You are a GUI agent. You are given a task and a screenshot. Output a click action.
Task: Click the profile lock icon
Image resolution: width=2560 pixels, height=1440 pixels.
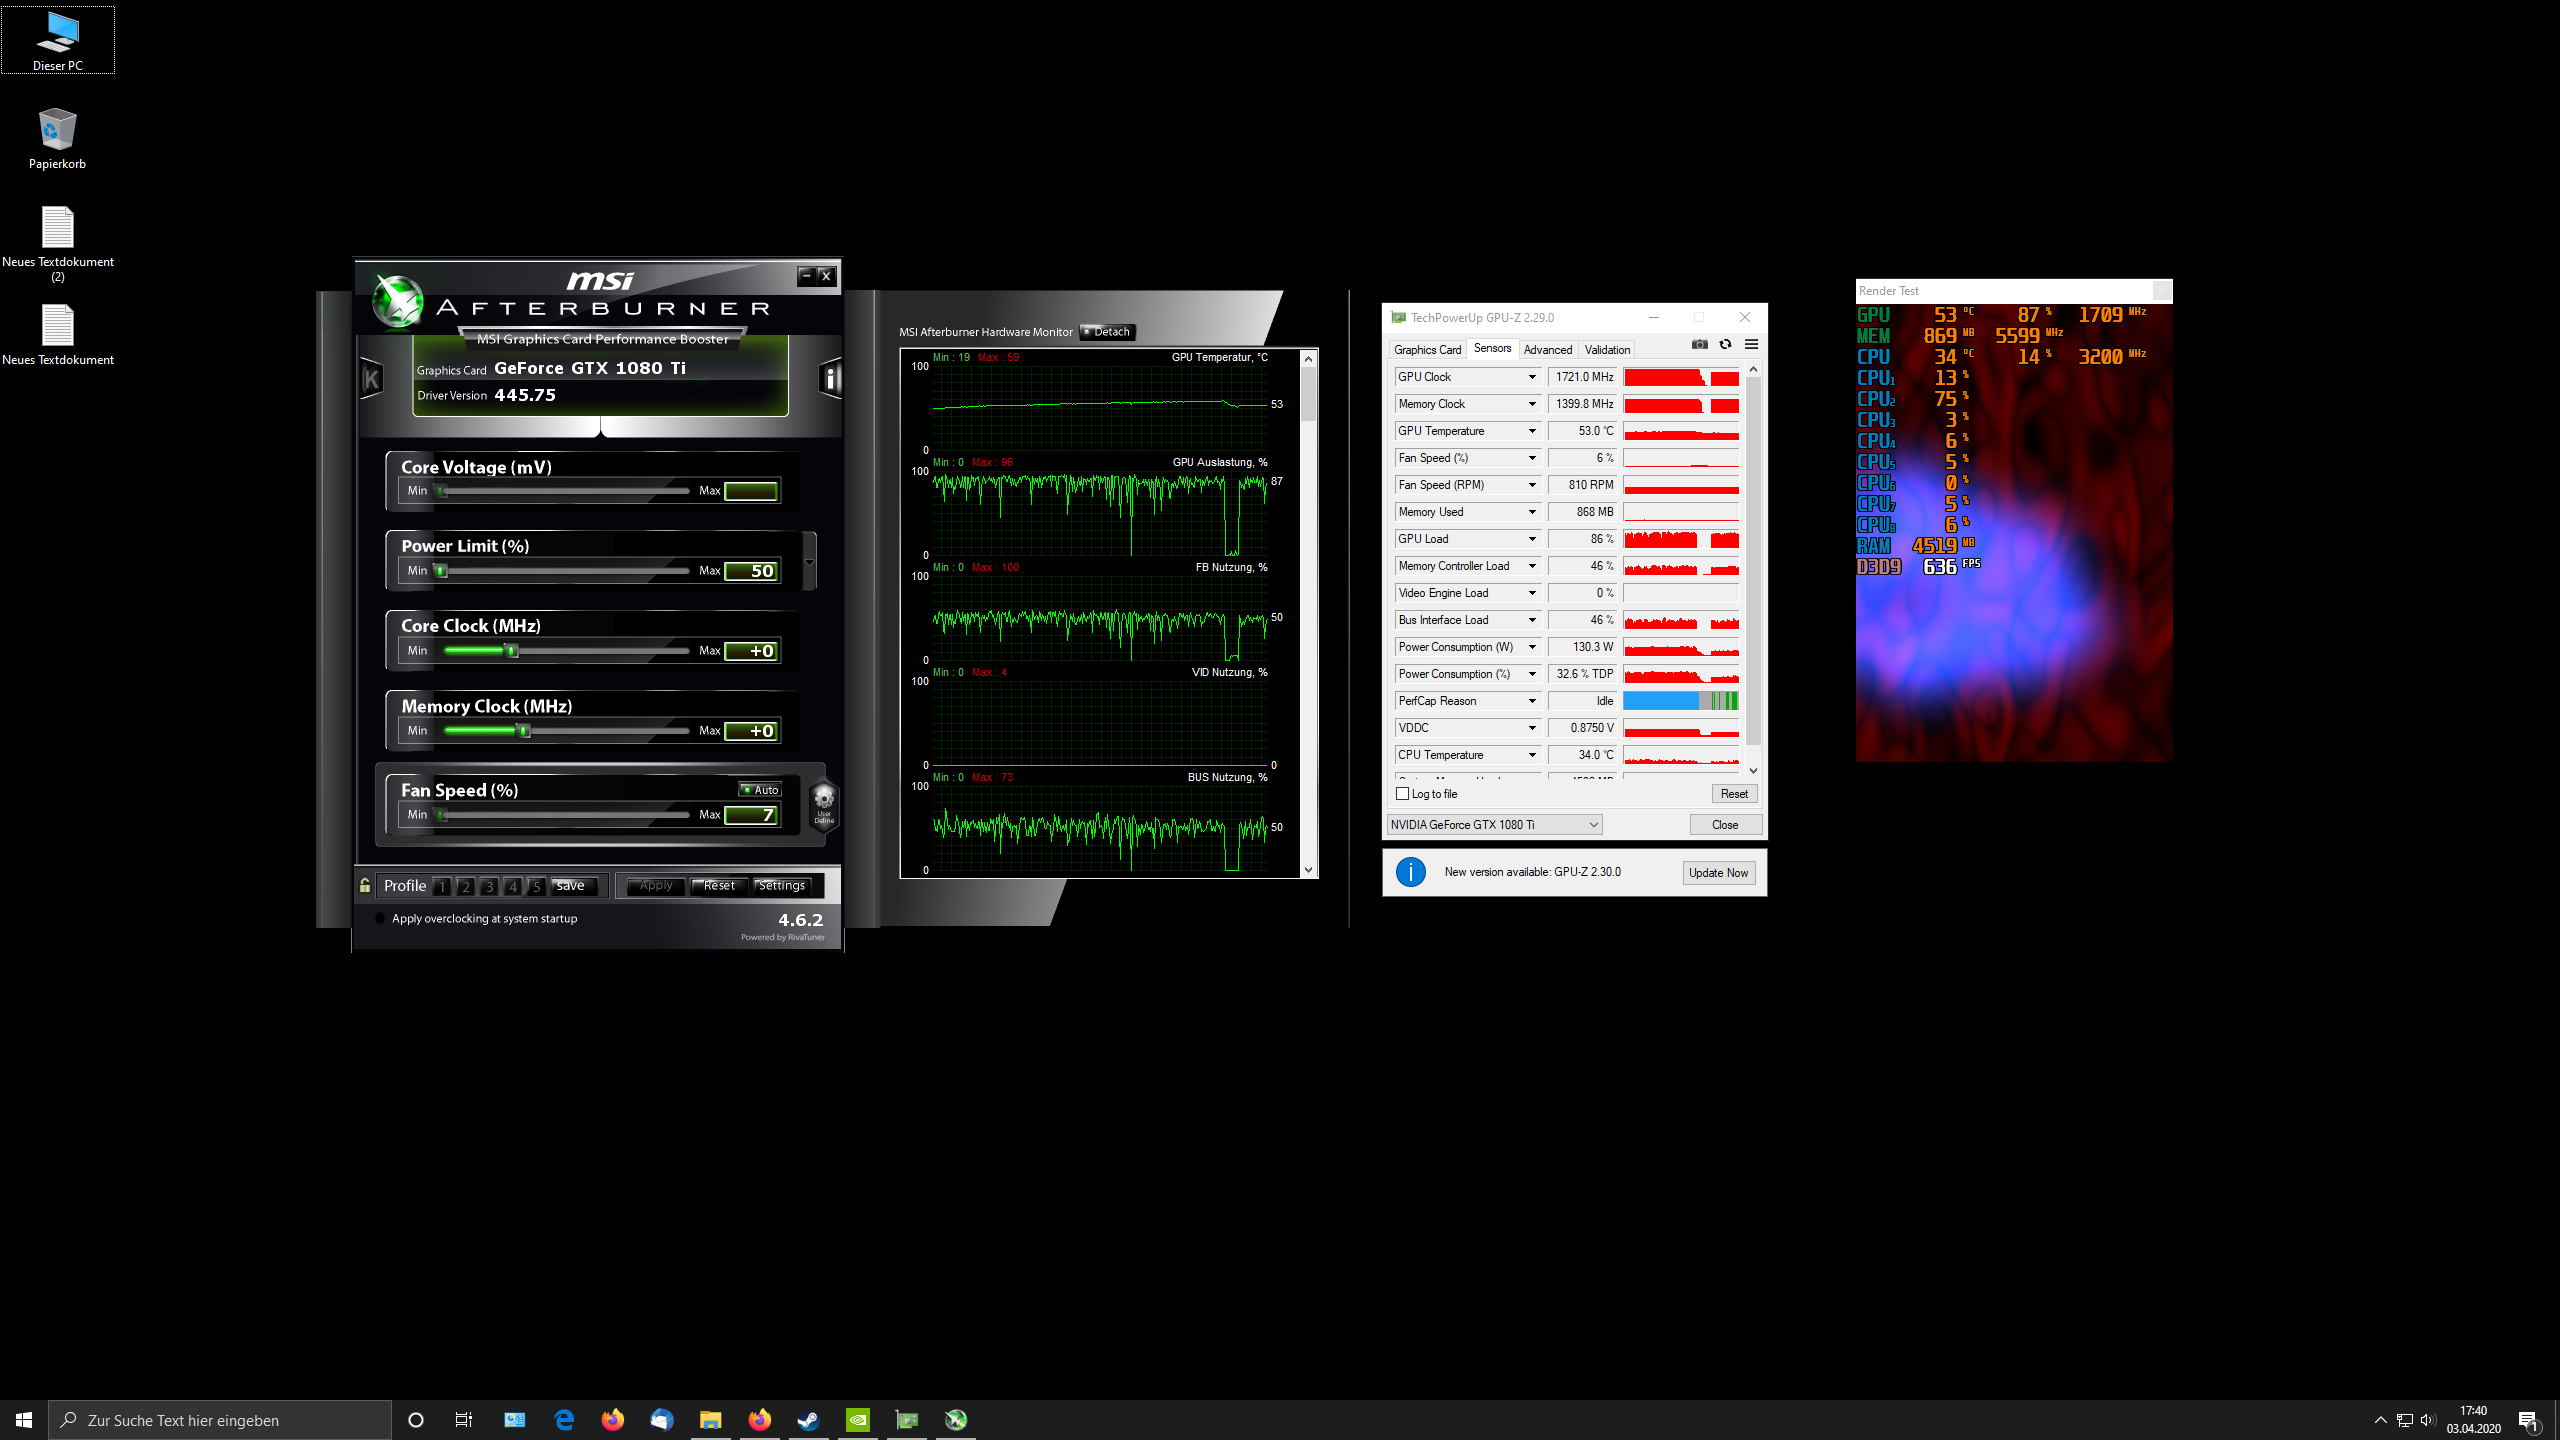click(x=365, y=885)
